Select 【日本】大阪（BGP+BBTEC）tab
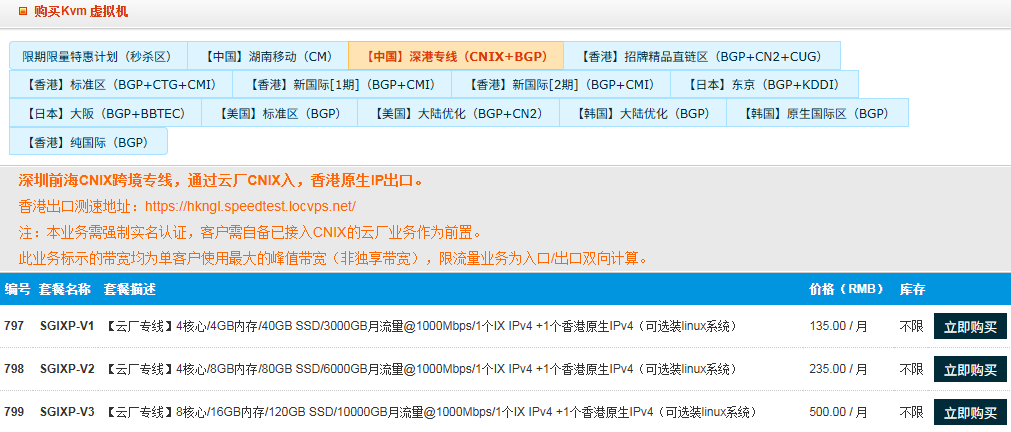 (x=105, y=113)
